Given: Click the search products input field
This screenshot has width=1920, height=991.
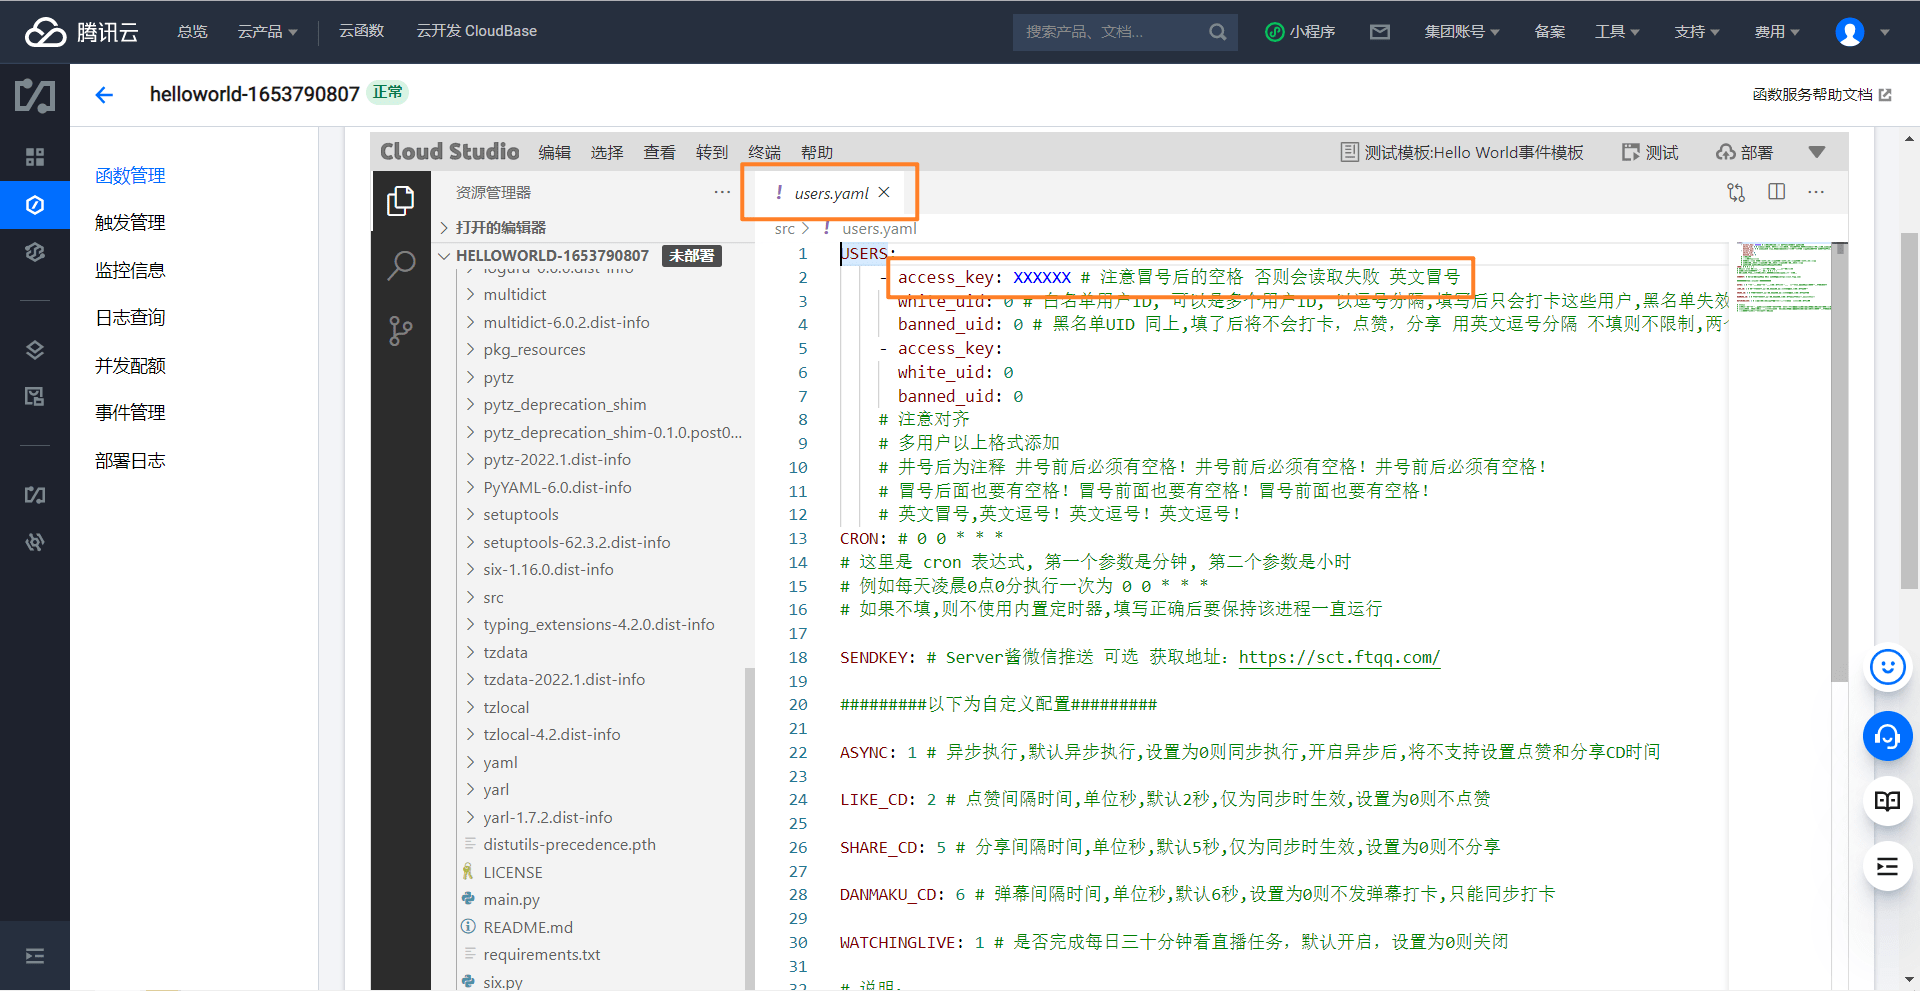Looking at the screenshot, I should (1110, 32).
